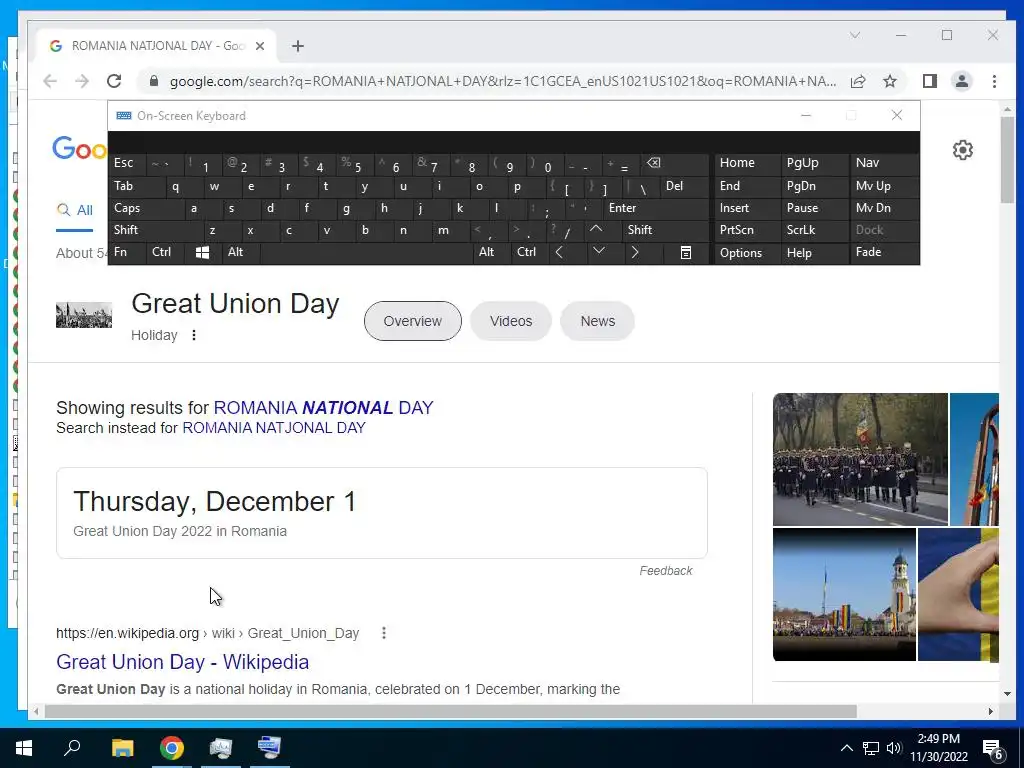Open the notification center in the taskbar
Viewport: 1024px width, 768px height.
(994, 749)
